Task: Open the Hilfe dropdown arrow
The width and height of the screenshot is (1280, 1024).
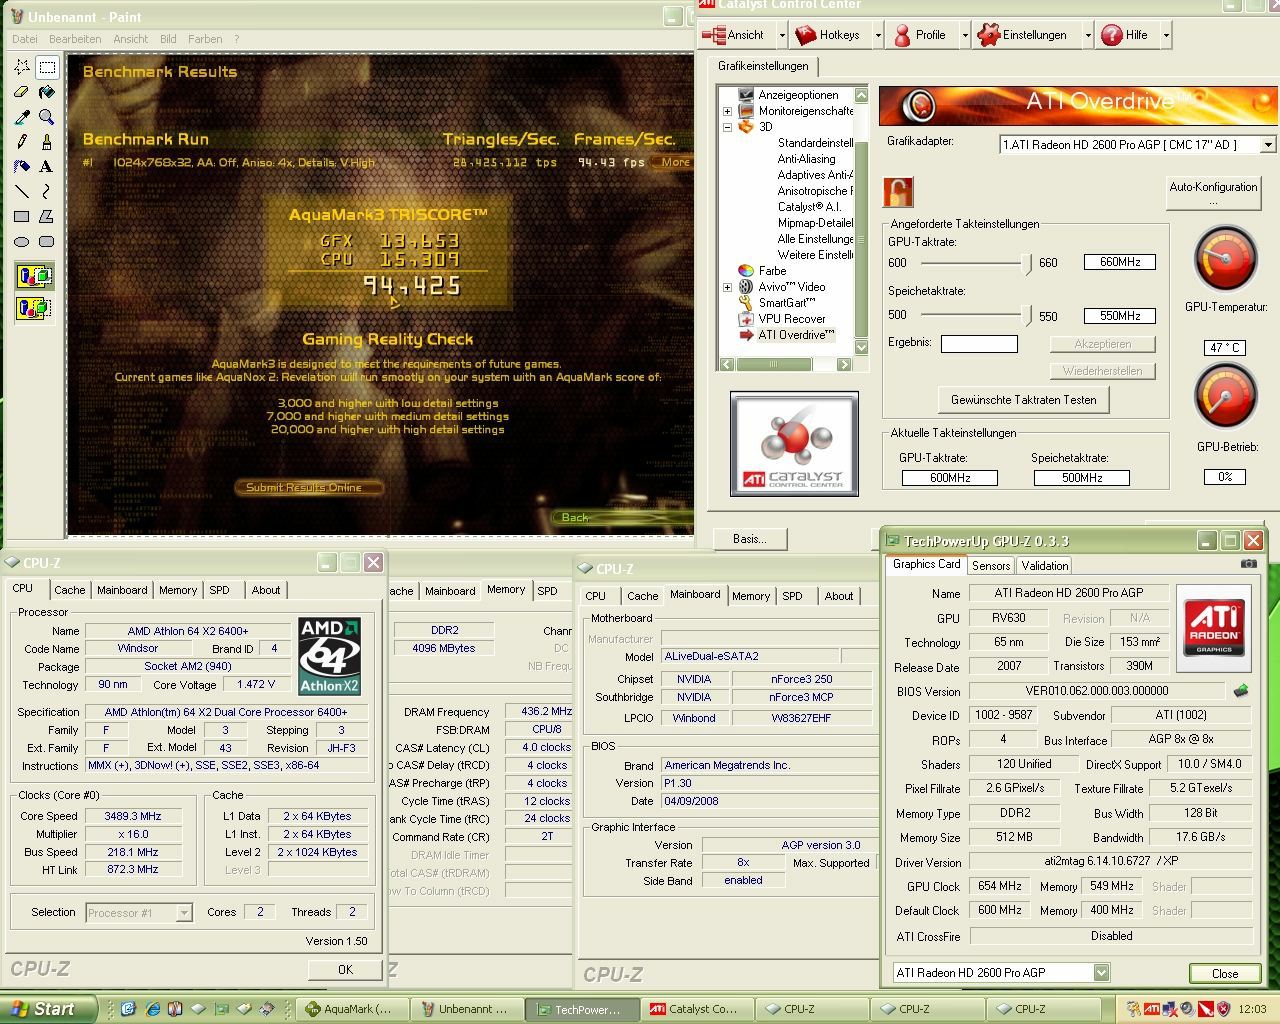Action: (1165, 35)
